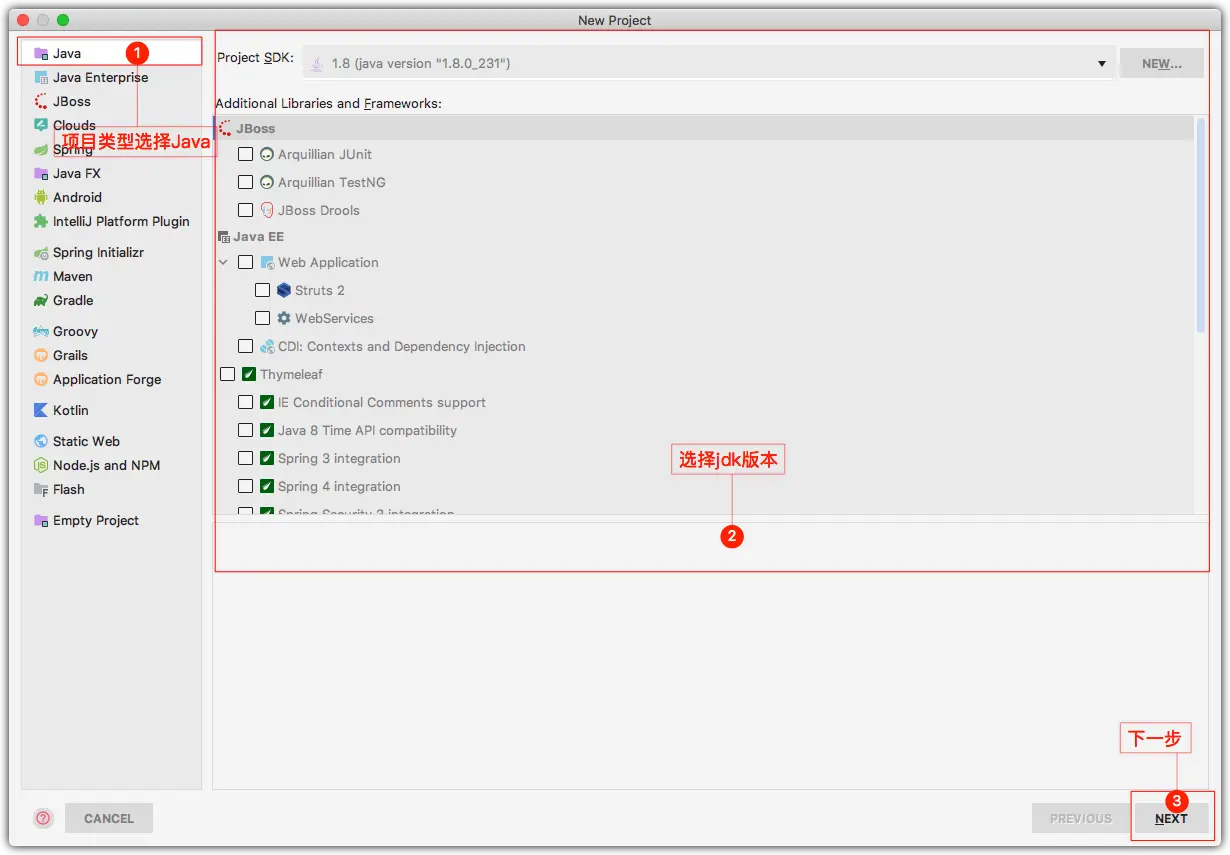Collapse the Web Application tree node
Screen dimensions: 1230x855
click(x=224, y=262)
